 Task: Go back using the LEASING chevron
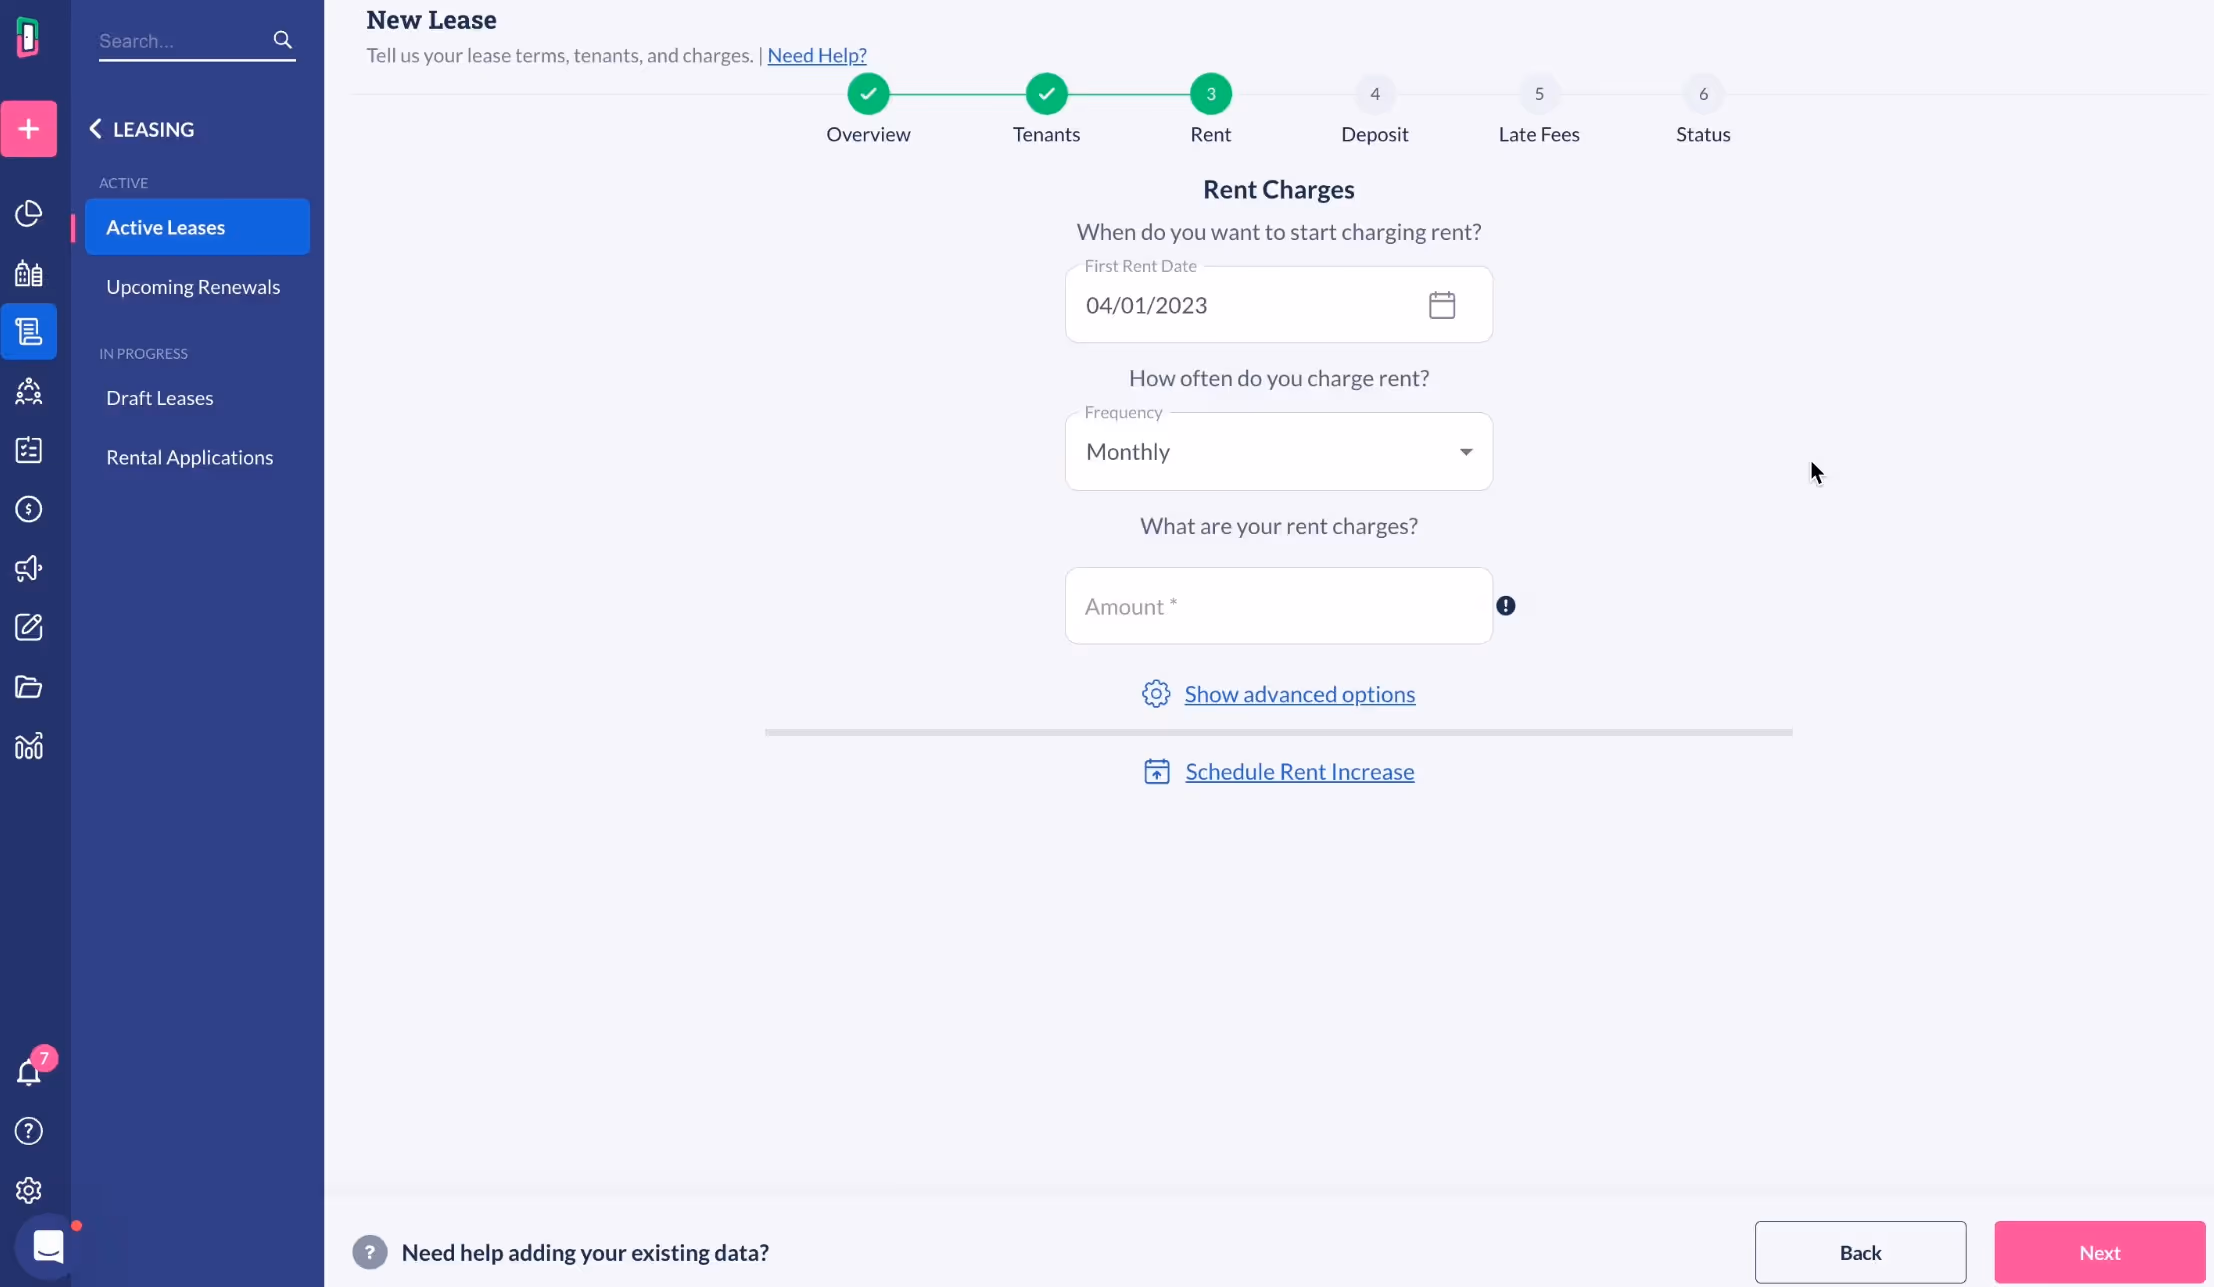(96, 129)
